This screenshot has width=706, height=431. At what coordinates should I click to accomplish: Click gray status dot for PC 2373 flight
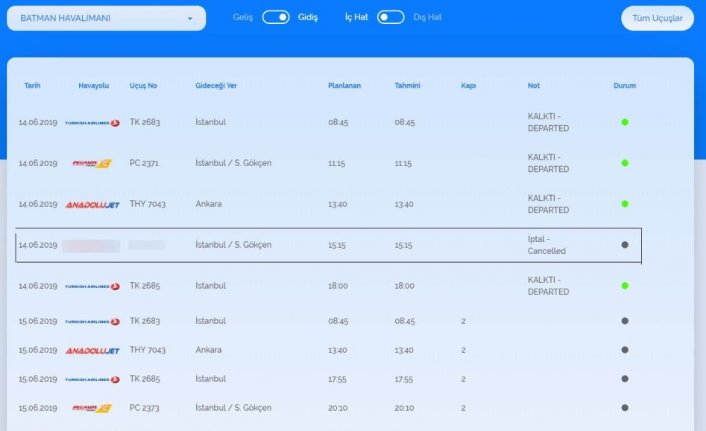coord(625,408)
